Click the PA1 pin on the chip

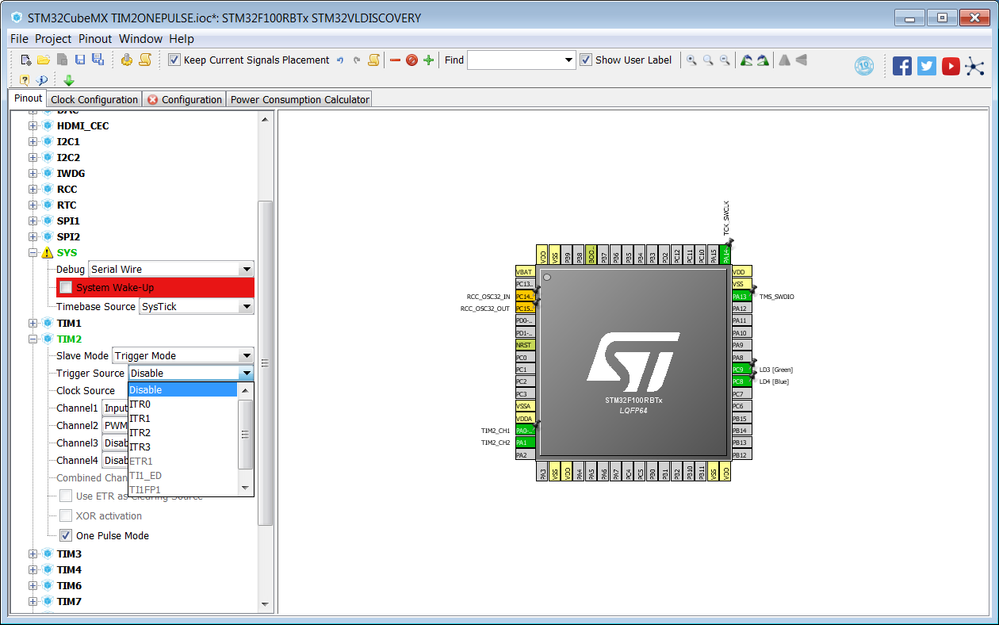(x=525, y=443)
